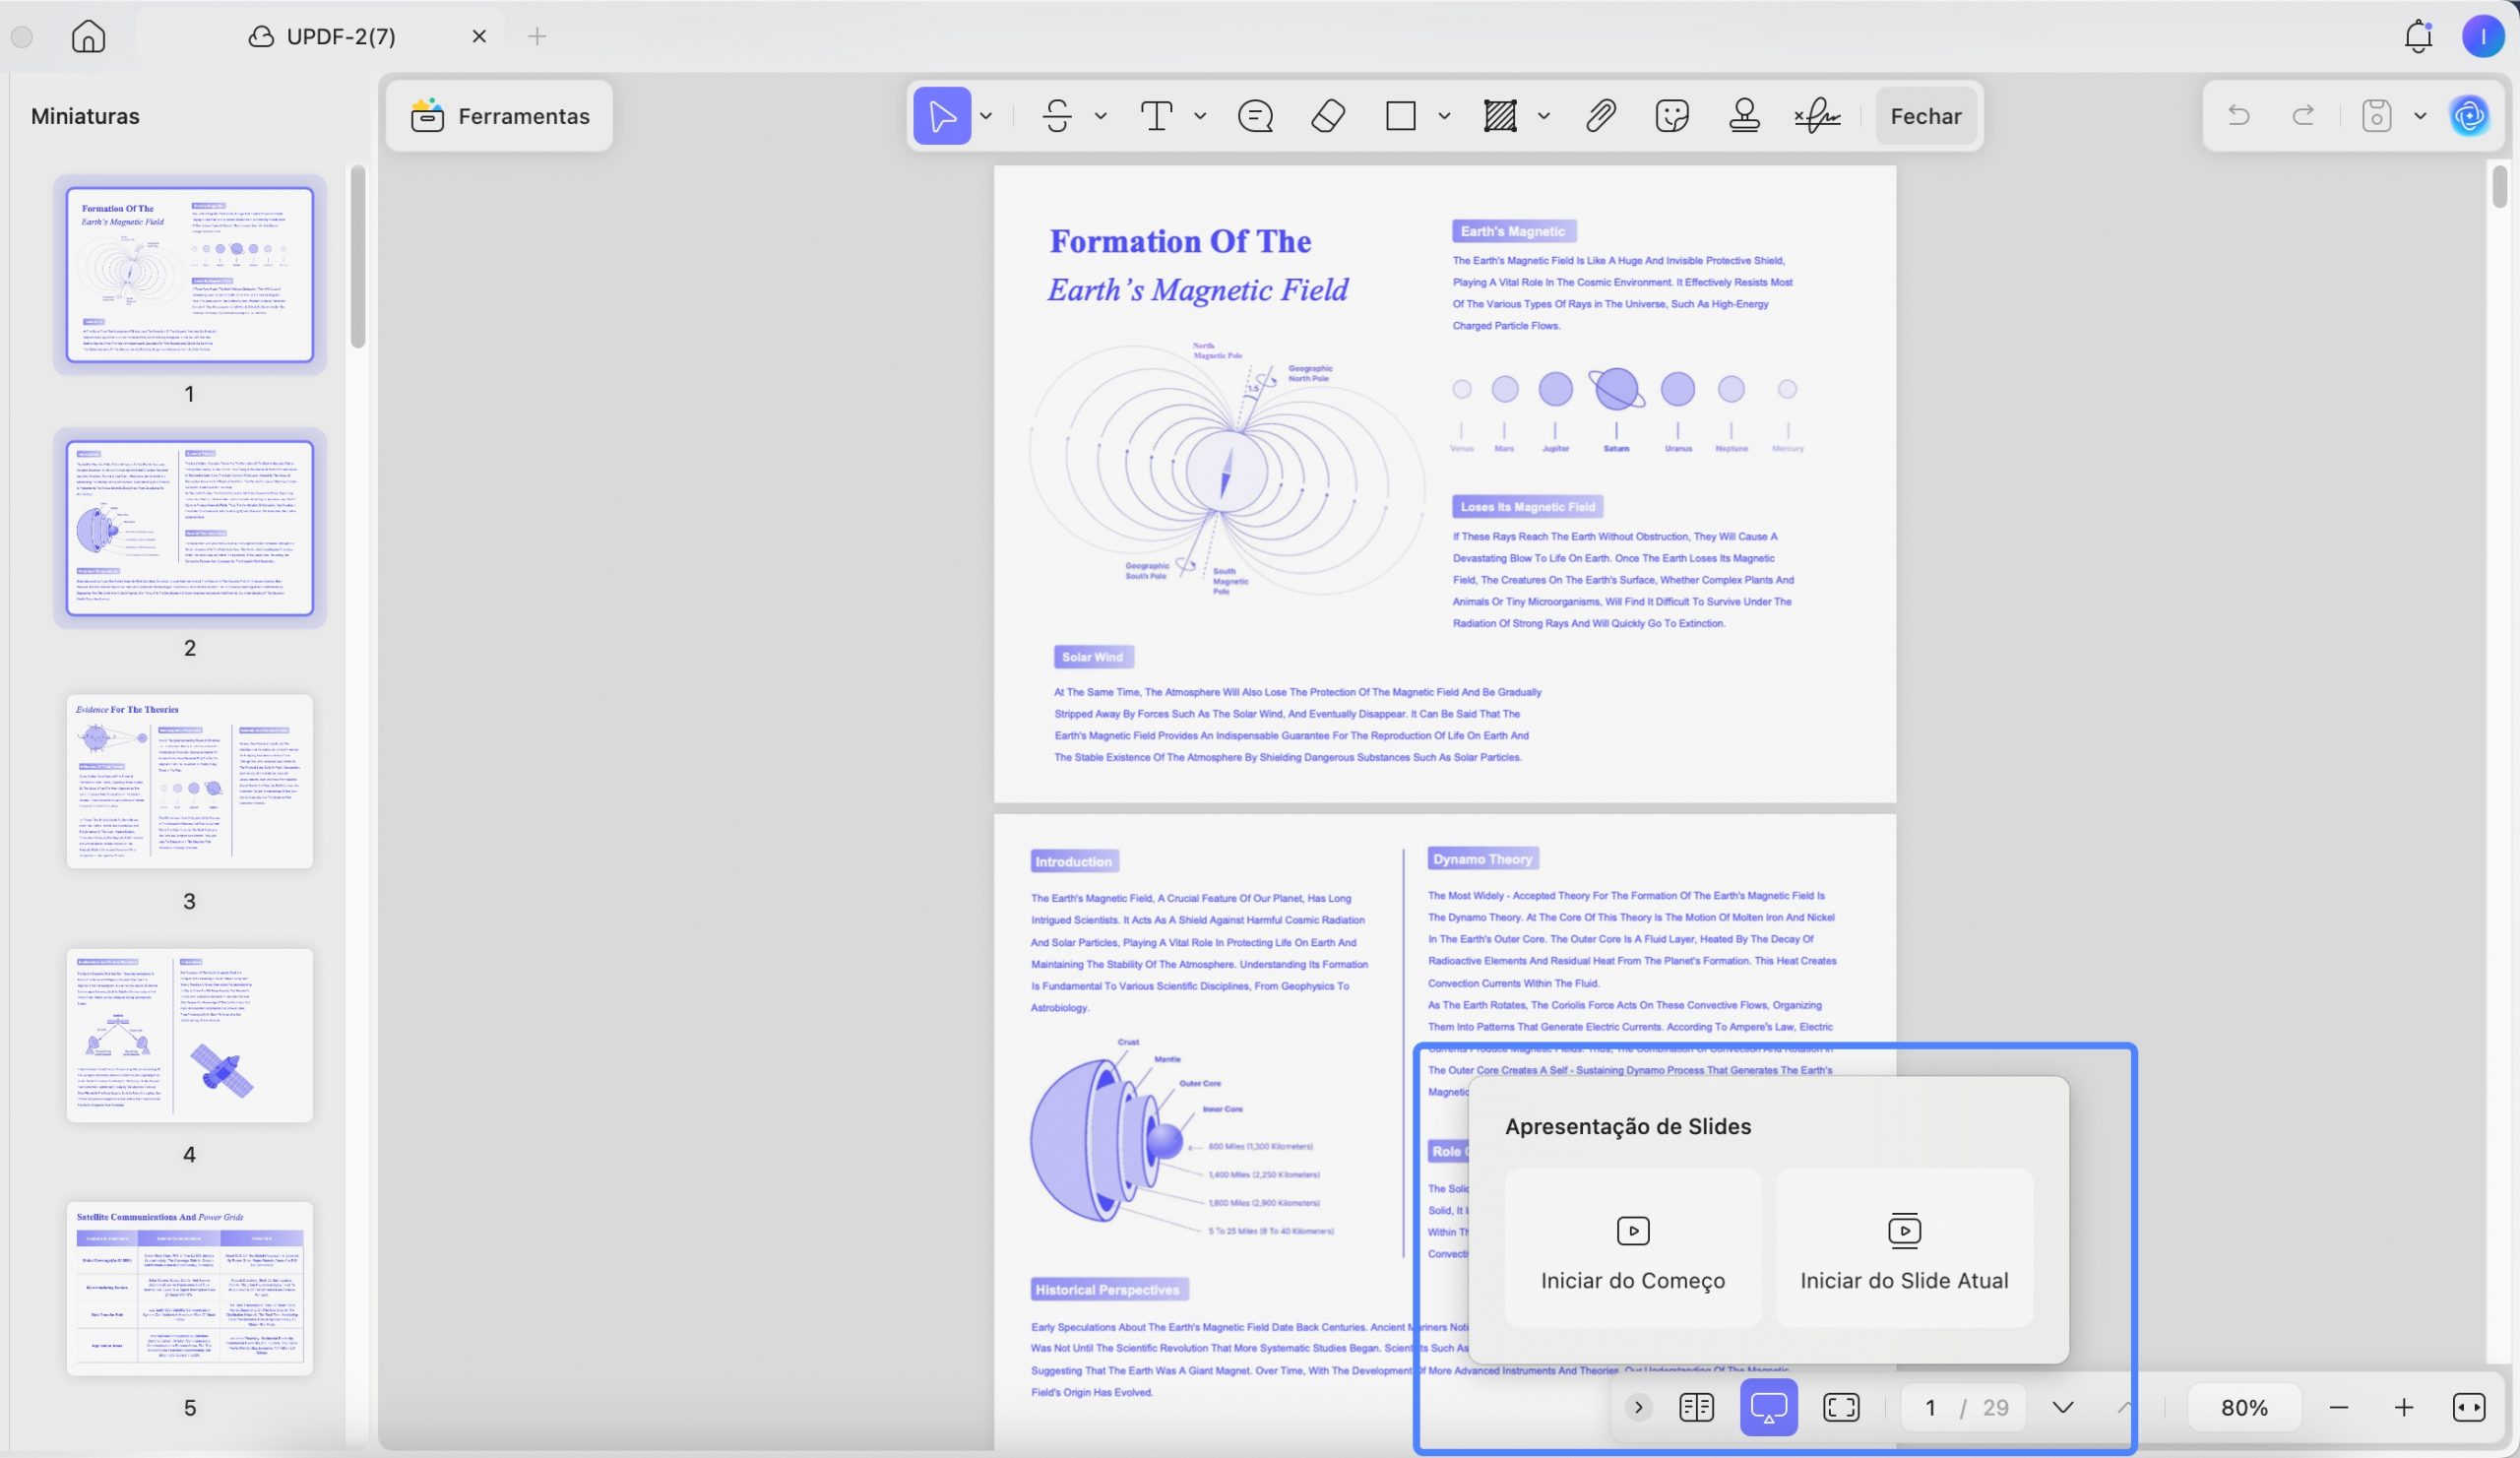The height and width of the screenshot is (1458, 2520).
Task: Click the thumbnails panel scrollbar
Action: 357,257
